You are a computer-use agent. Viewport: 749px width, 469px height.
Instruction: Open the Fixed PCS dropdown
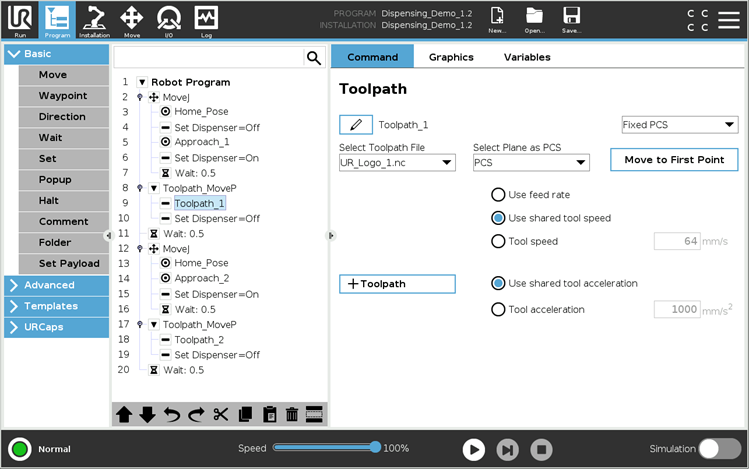(679, 125)
